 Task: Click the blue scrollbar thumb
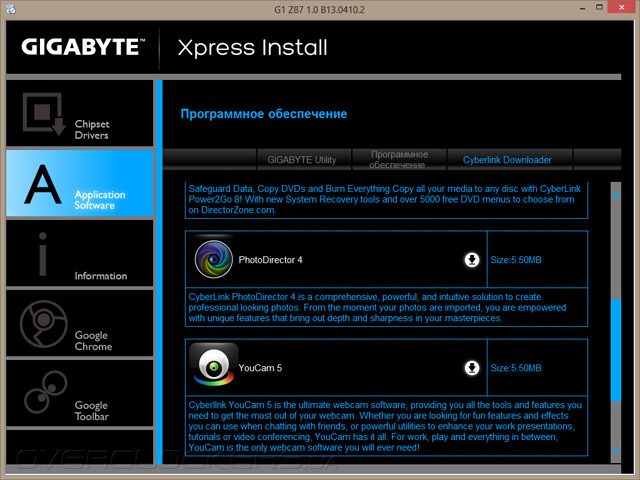click(616, 350)
